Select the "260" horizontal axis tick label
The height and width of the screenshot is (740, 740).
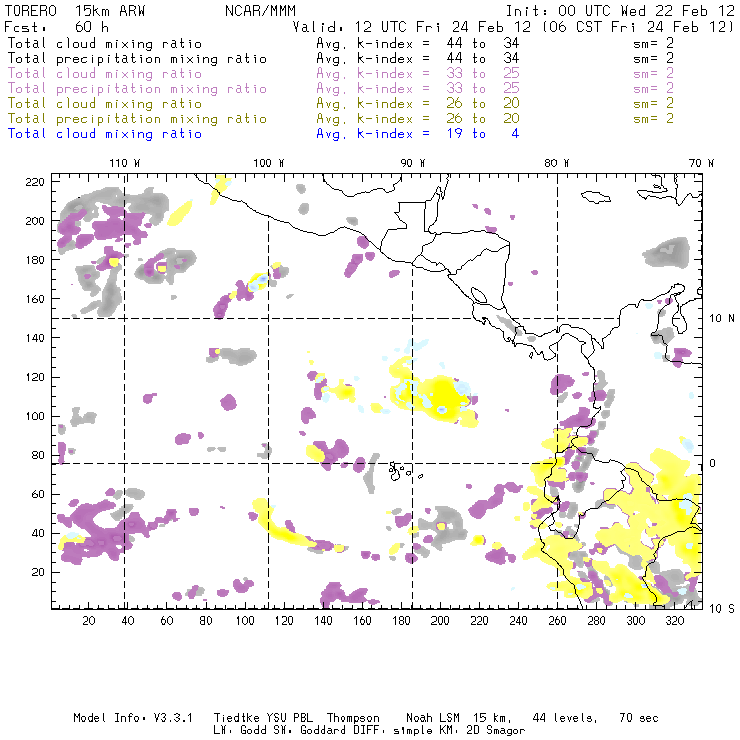pyautogui.click(x=557, y=621)
